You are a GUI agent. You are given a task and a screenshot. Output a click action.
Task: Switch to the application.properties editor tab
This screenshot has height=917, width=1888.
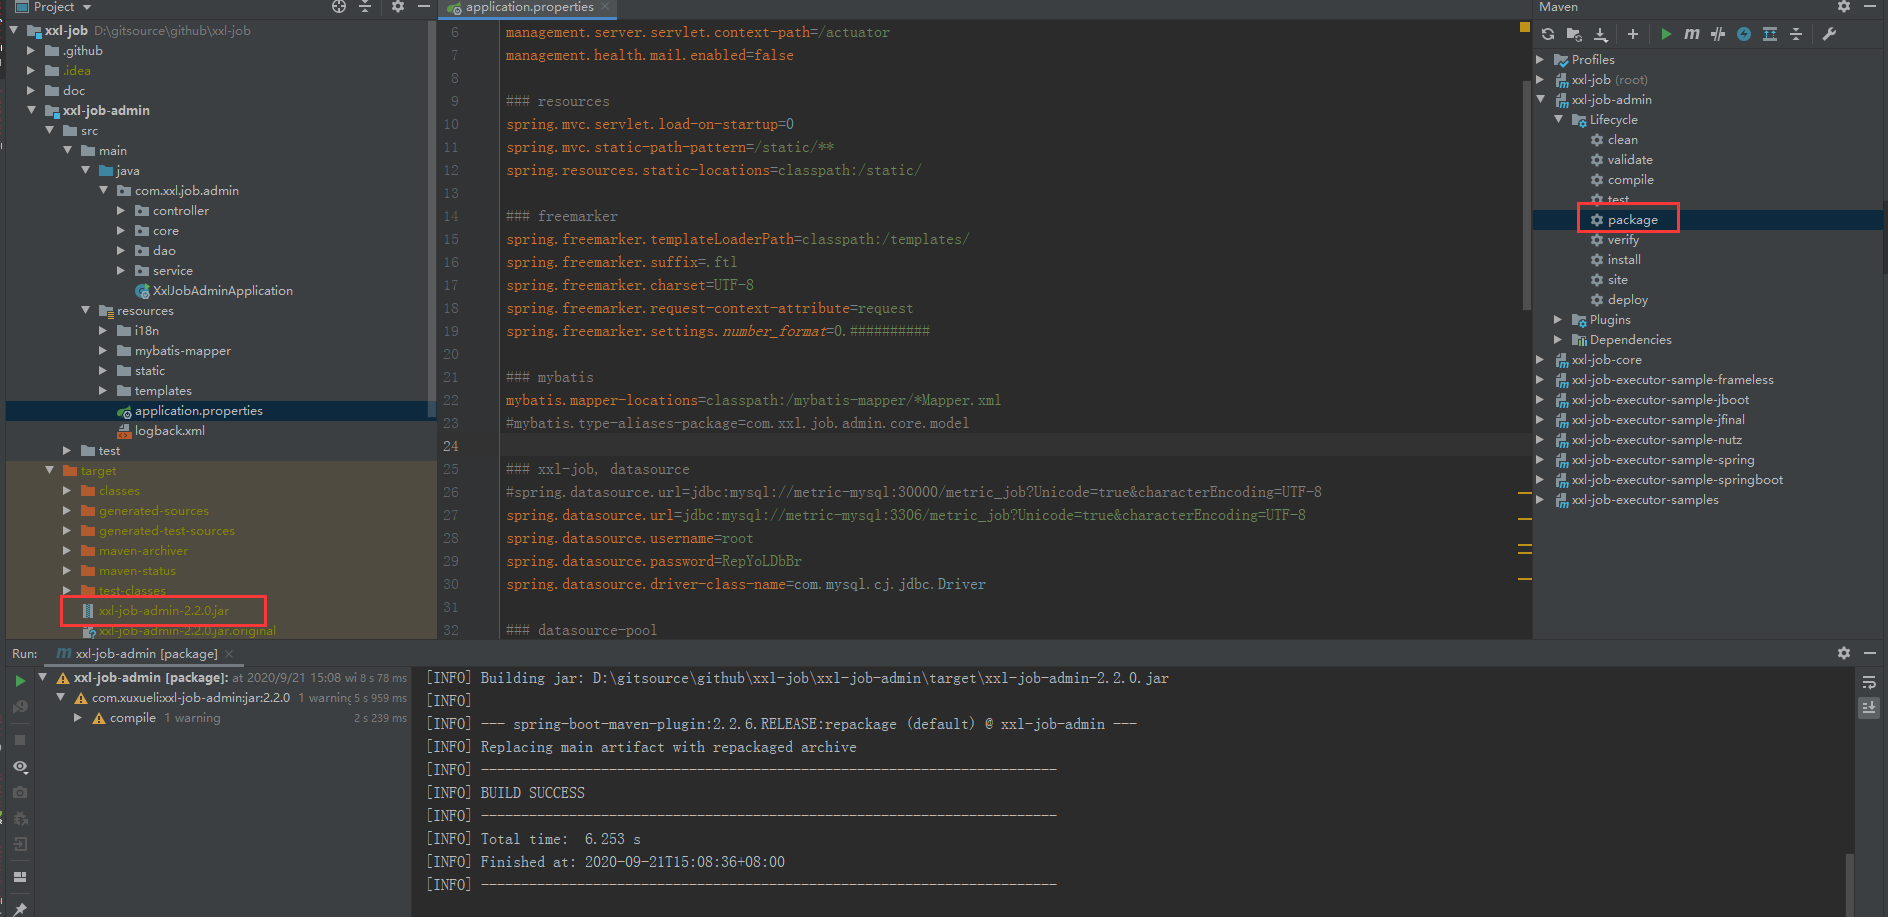[529, 8]
